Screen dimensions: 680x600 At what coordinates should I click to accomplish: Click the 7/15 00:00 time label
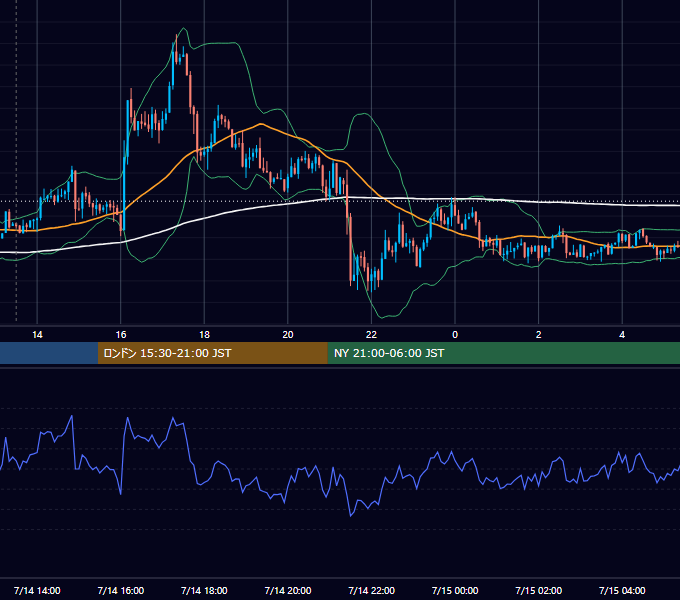[455, 590]
